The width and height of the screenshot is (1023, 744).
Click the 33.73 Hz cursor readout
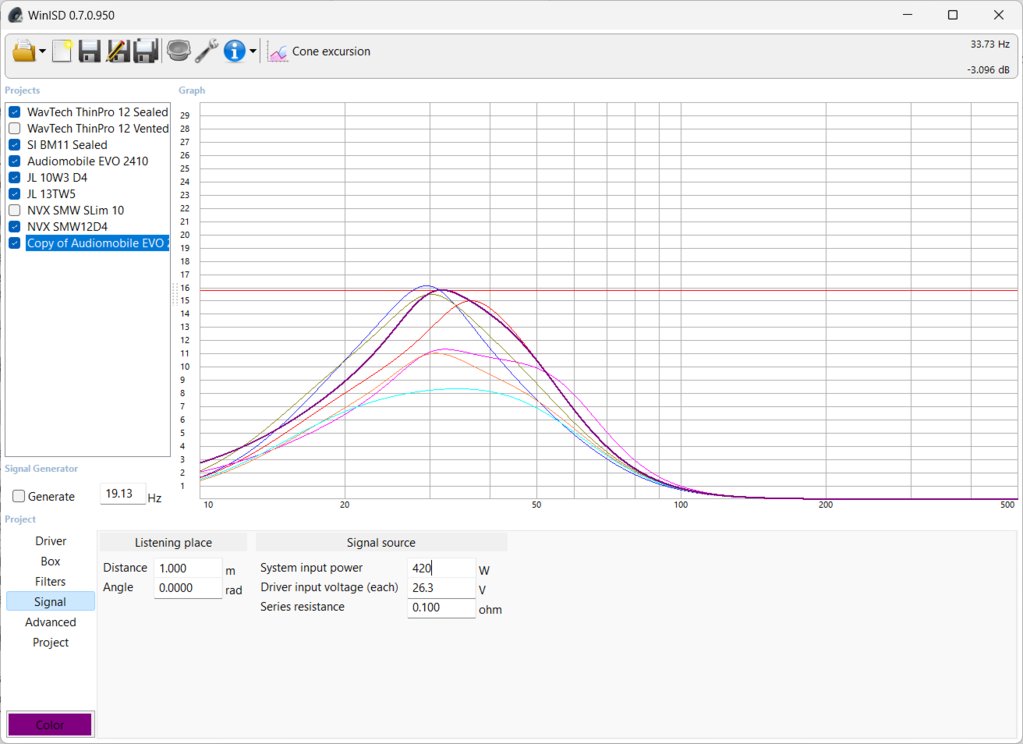[990, 44]
